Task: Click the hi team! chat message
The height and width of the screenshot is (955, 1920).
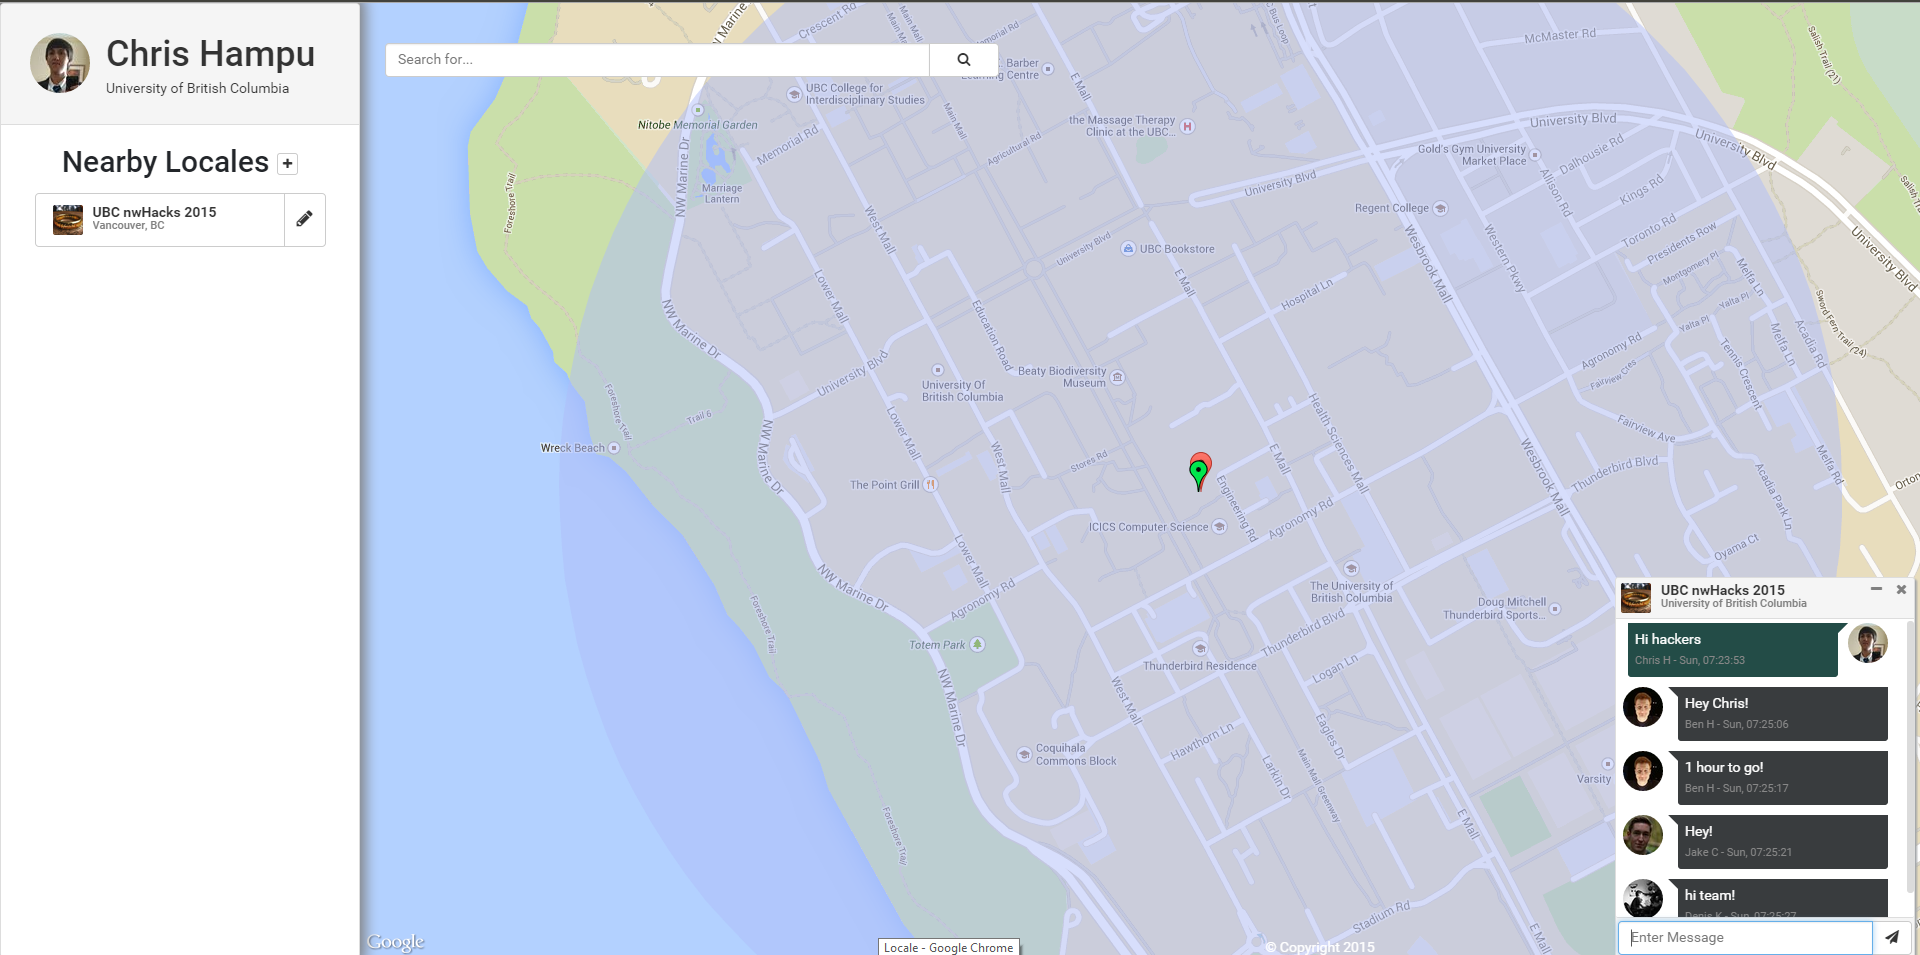Action: coord(1783,898)
